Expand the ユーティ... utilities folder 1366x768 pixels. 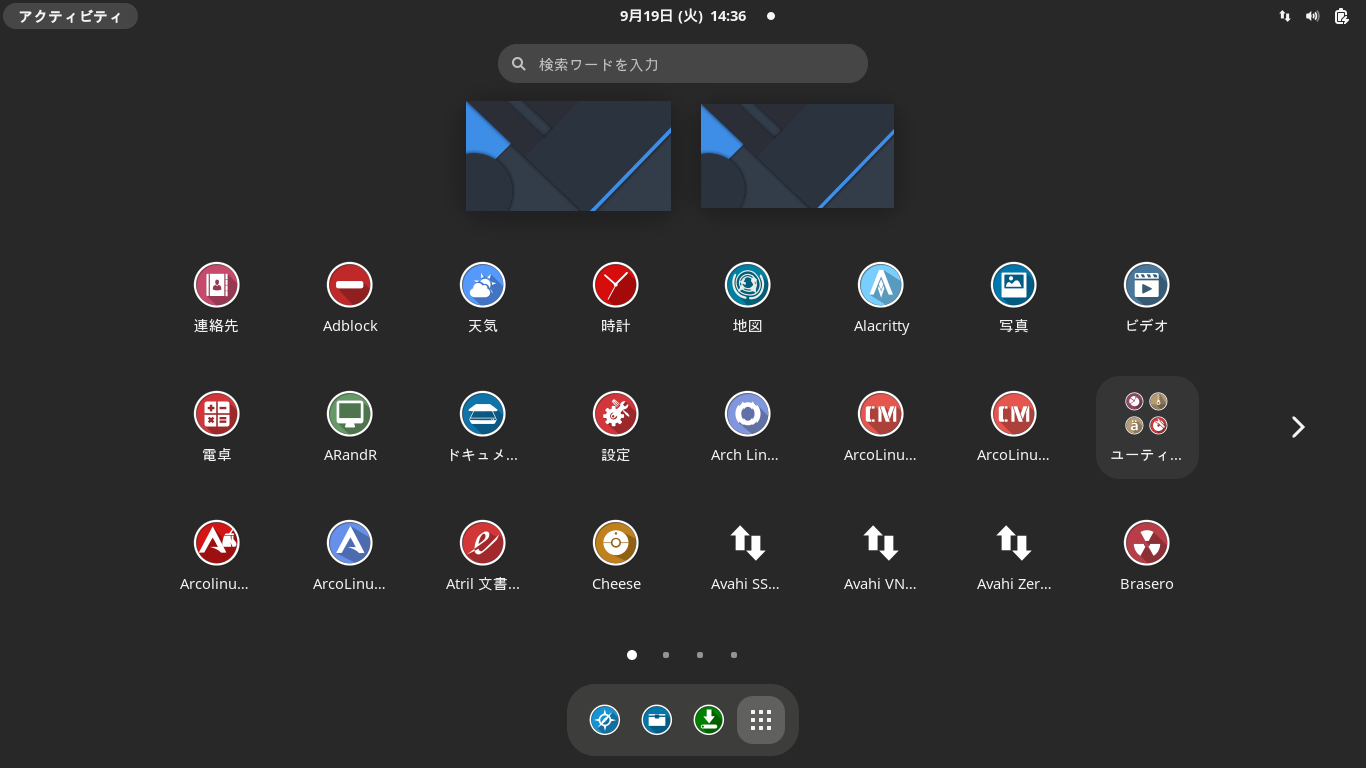click(1147, 427)
